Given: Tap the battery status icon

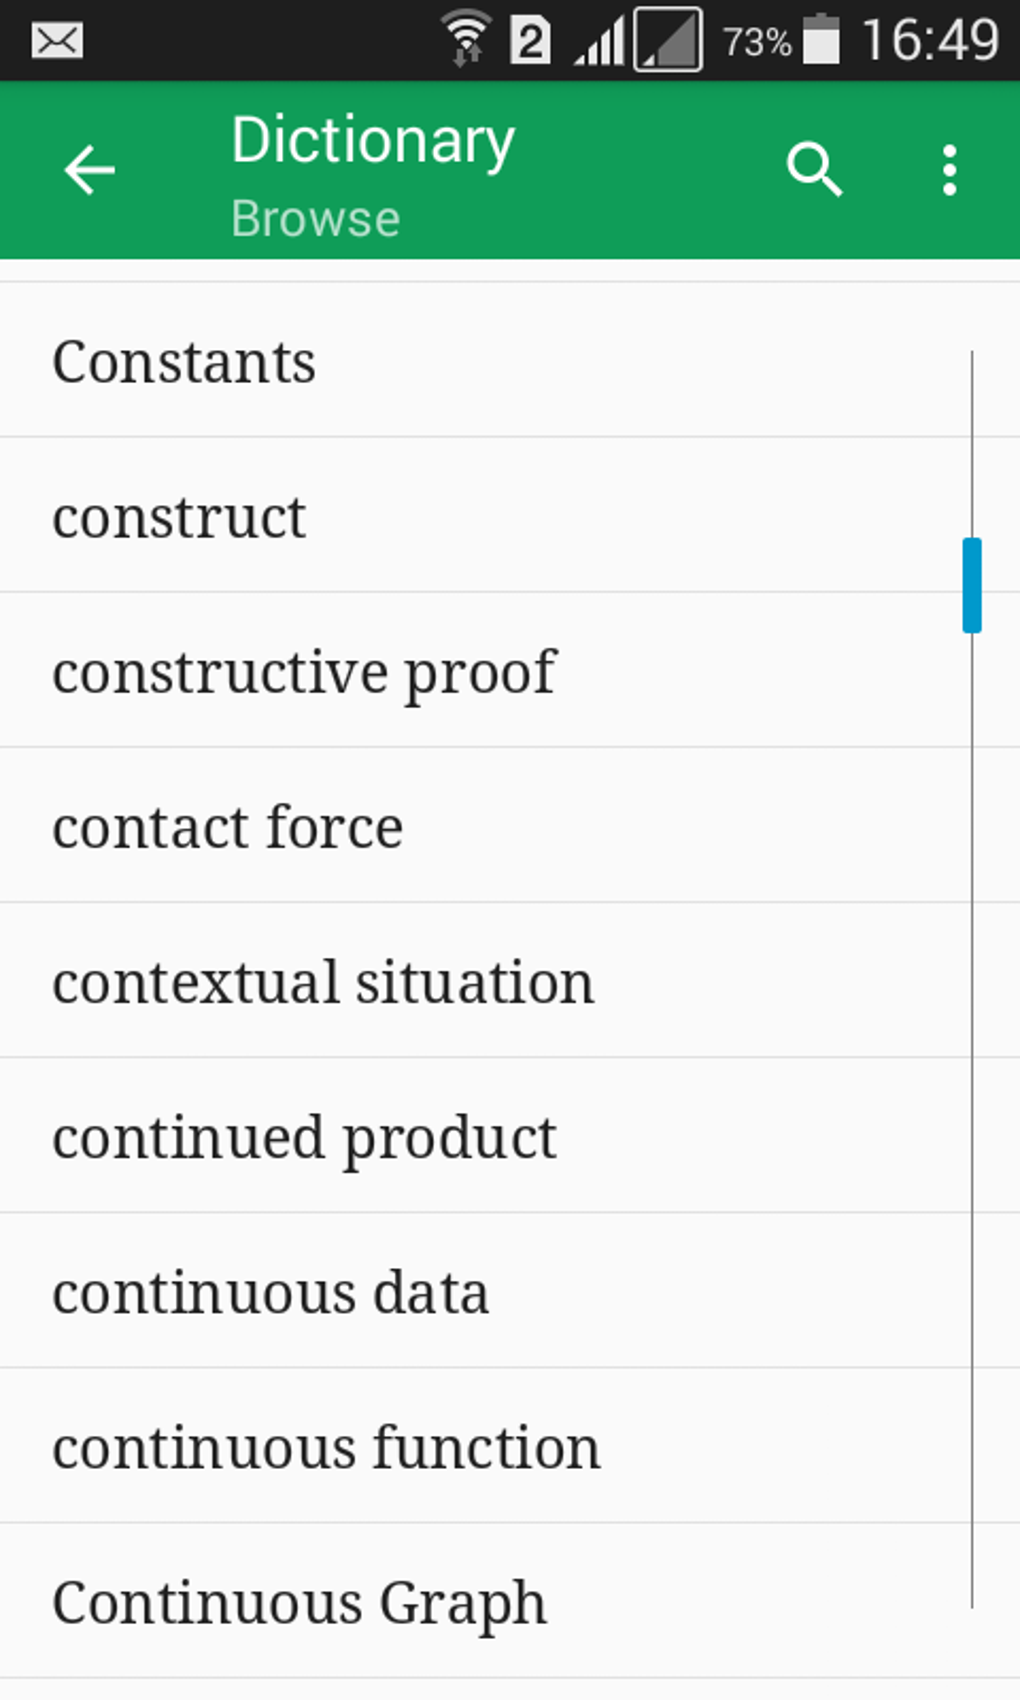Looking at the screenshot, I should coord(821,41).
